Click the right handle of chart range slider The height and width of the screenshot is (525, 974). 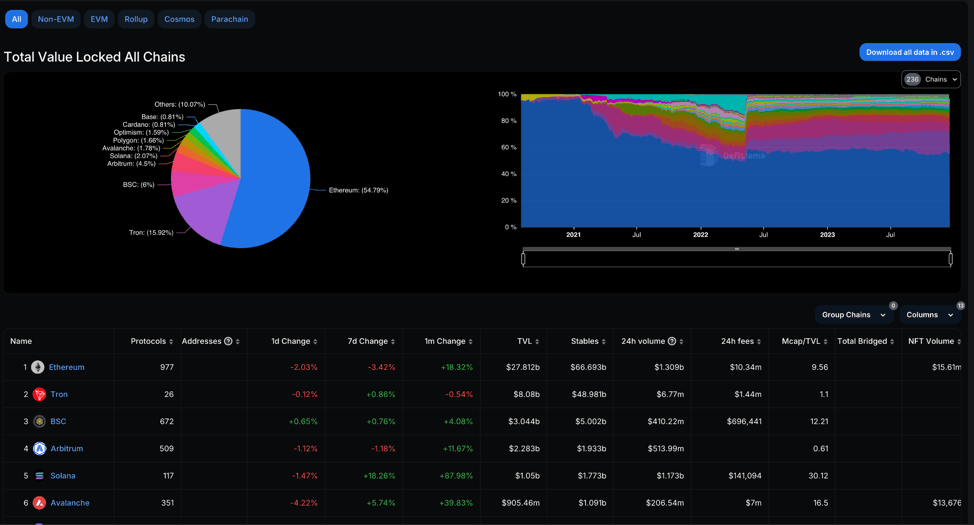[x=950, y=258]
